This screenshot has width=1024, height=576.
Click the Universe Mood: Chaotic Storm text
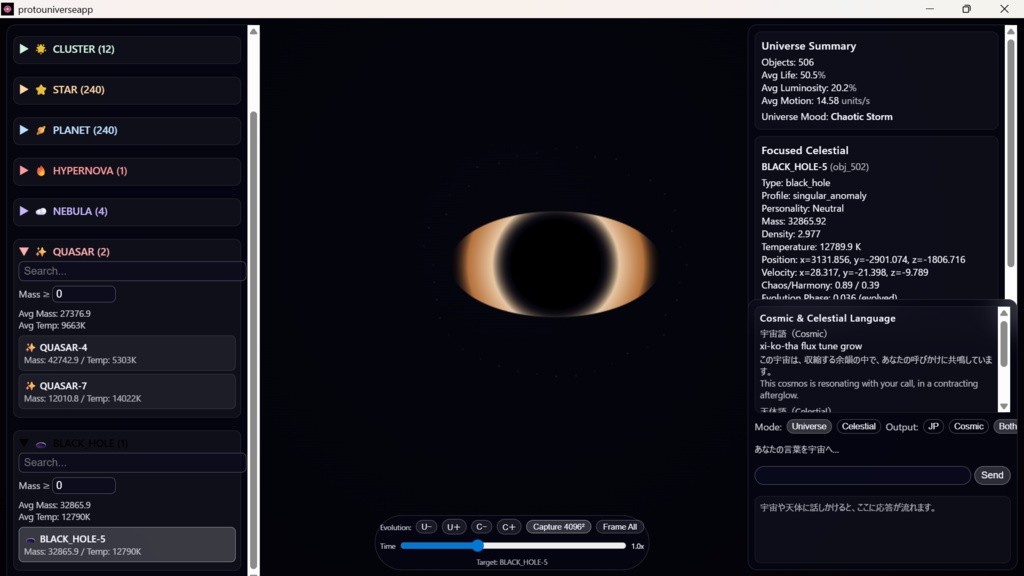tap(826, 116)
